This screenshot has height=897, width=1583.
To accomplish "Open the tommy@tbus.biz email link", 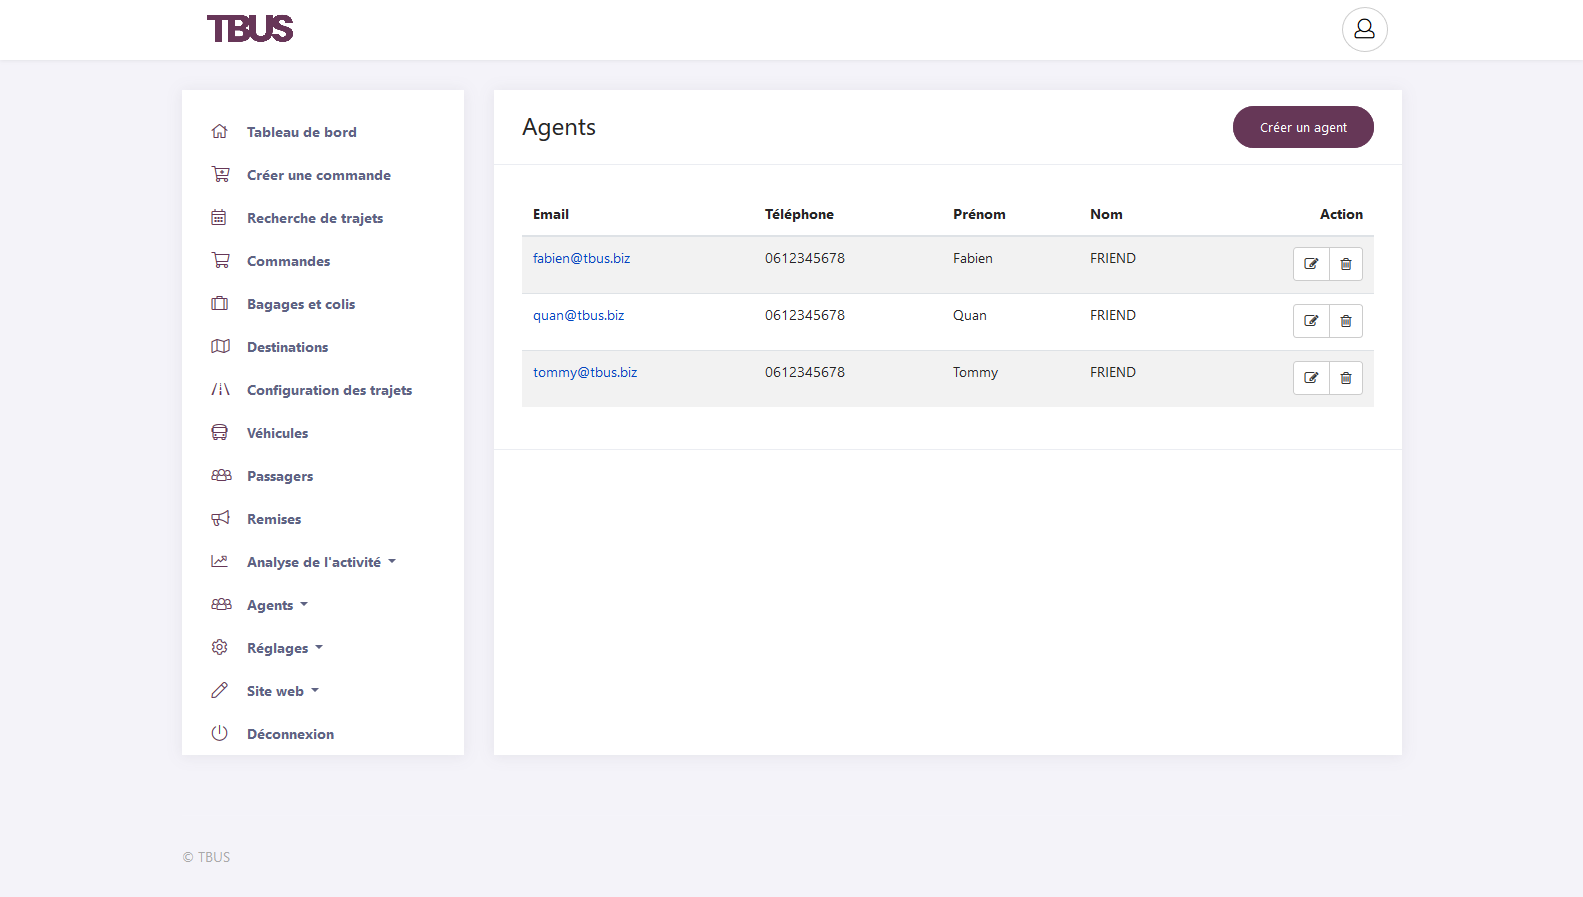I will 585,372.
